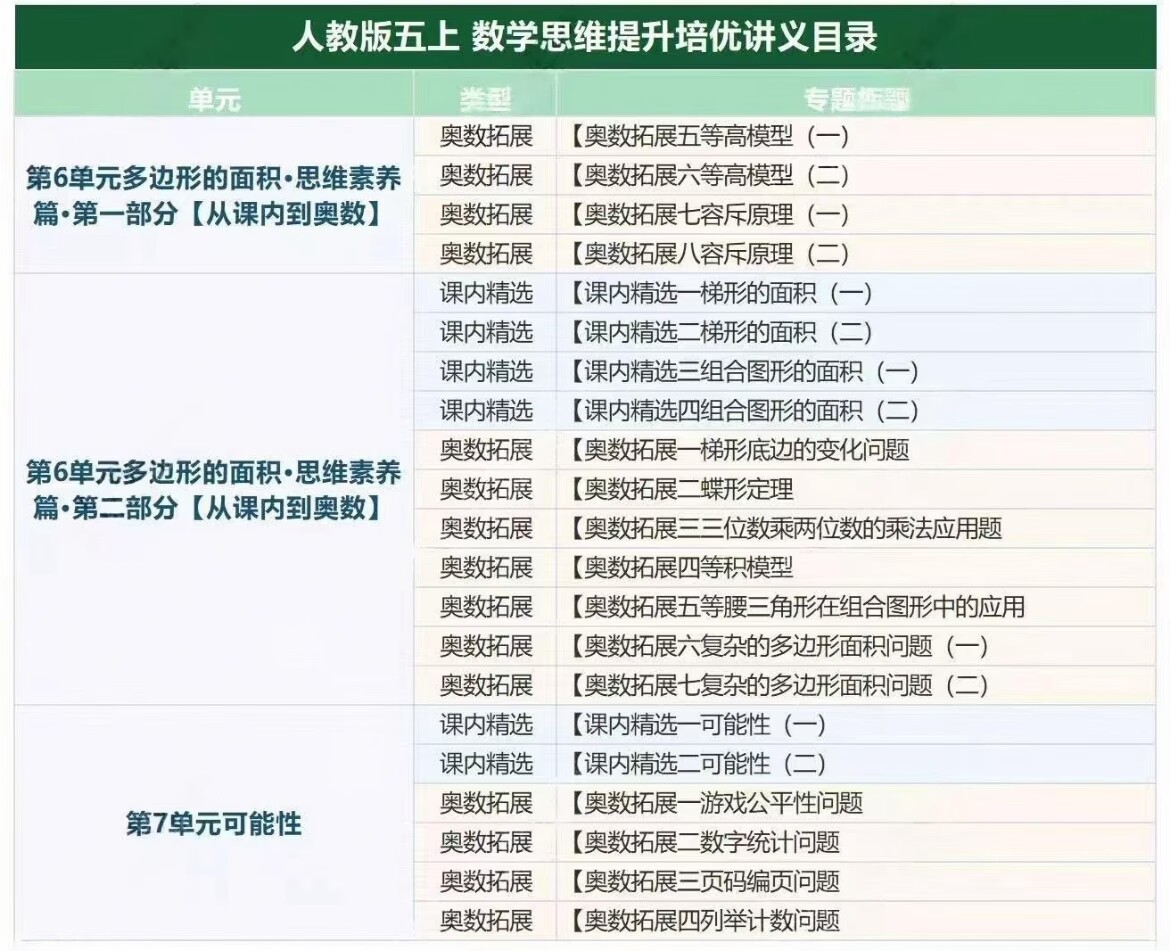Click the 第7单元可能性 unit cell
The height and width of the screenshot is (951, 1170).
point(213,823)
